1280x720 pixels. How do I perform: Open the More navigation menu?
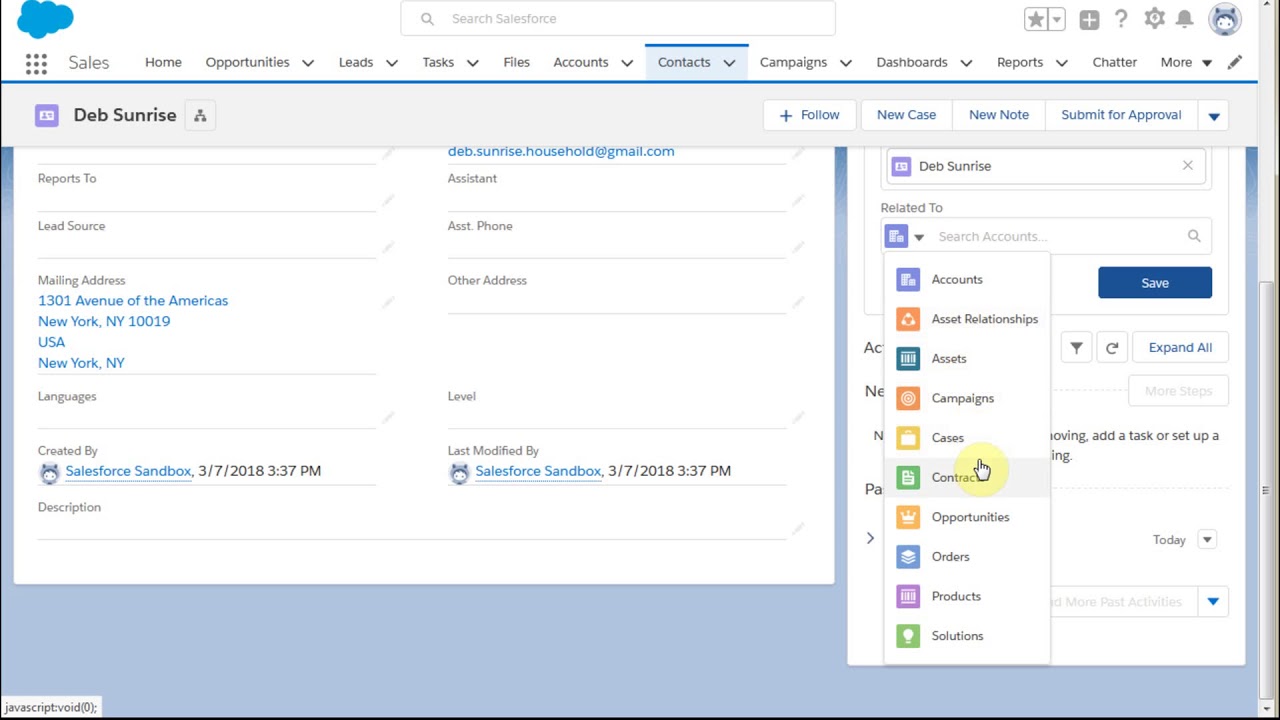click(1186, 62)
